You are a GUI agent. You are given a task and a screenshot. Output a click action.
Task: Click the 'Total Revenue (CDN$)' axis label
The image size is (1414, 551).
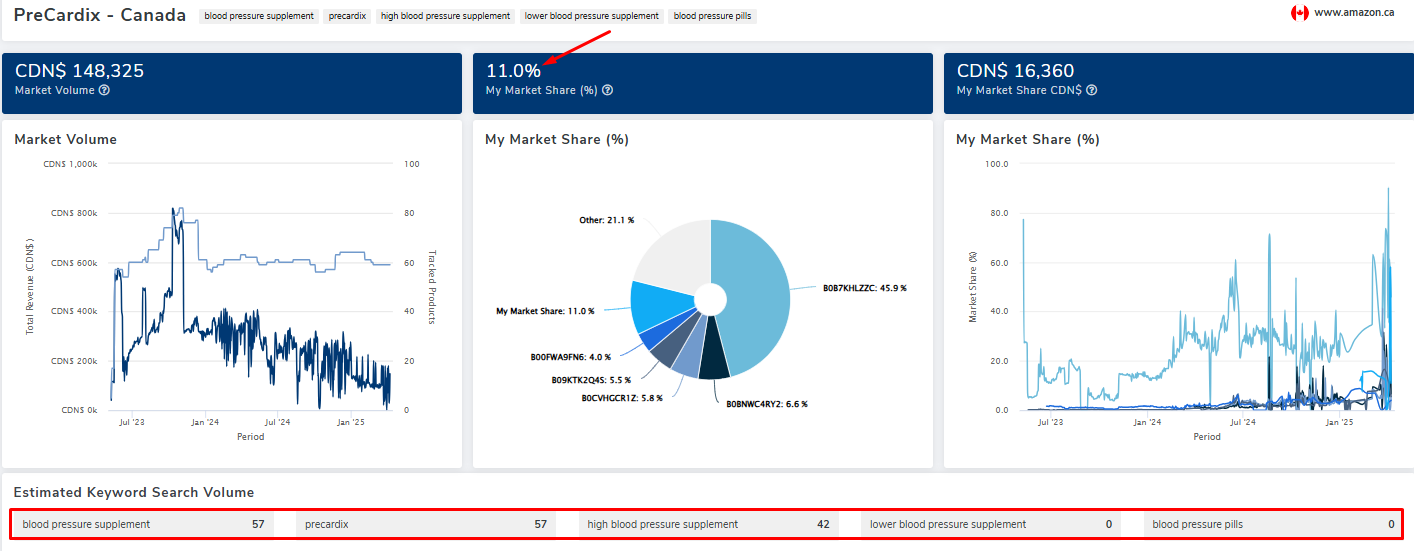click(x=29, y=287)
